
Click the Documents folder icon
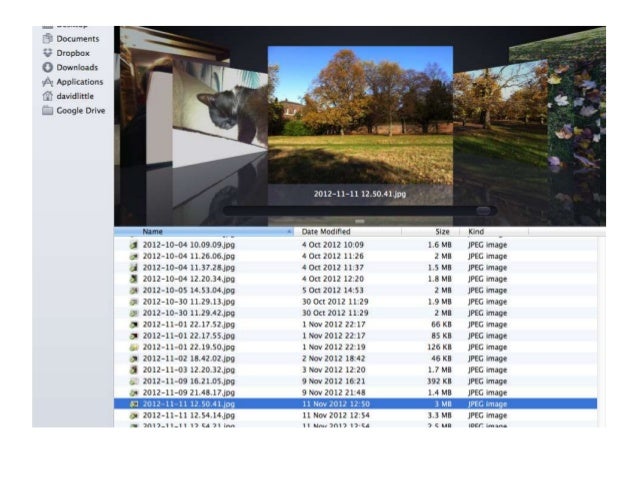48,38
